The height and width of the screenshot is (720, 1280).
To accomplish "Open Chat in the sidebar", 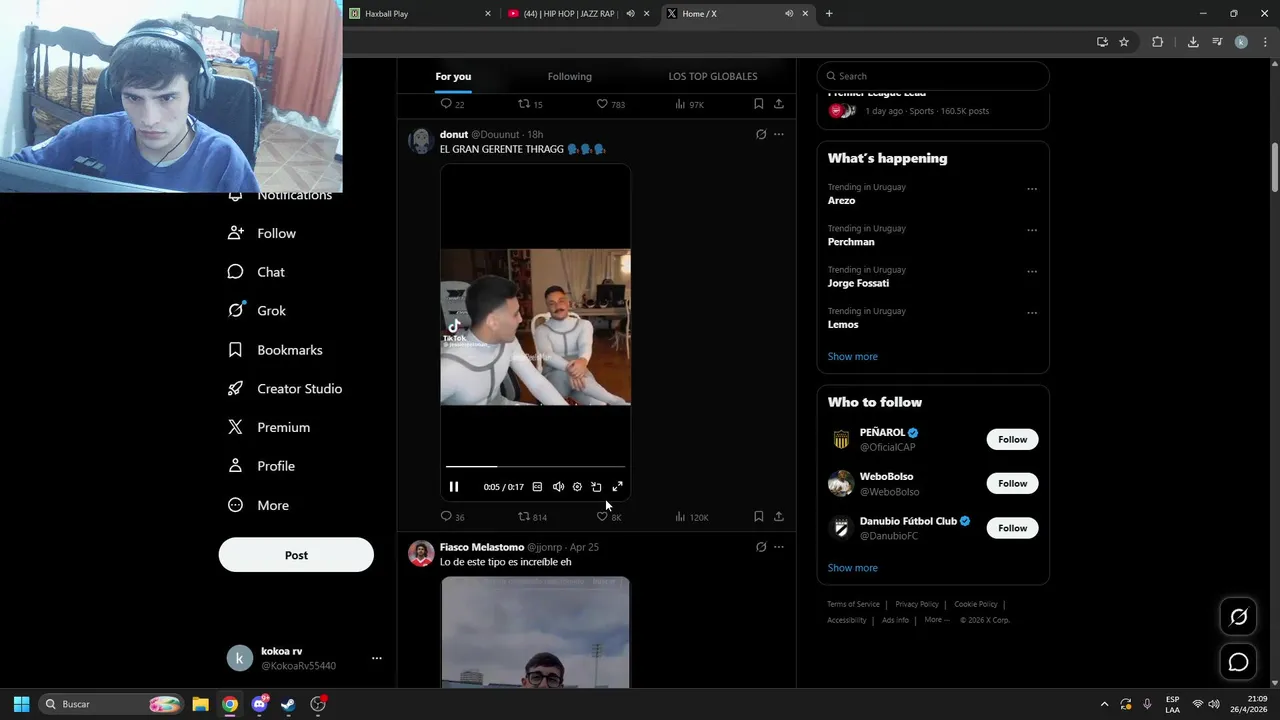I will 256,272.
